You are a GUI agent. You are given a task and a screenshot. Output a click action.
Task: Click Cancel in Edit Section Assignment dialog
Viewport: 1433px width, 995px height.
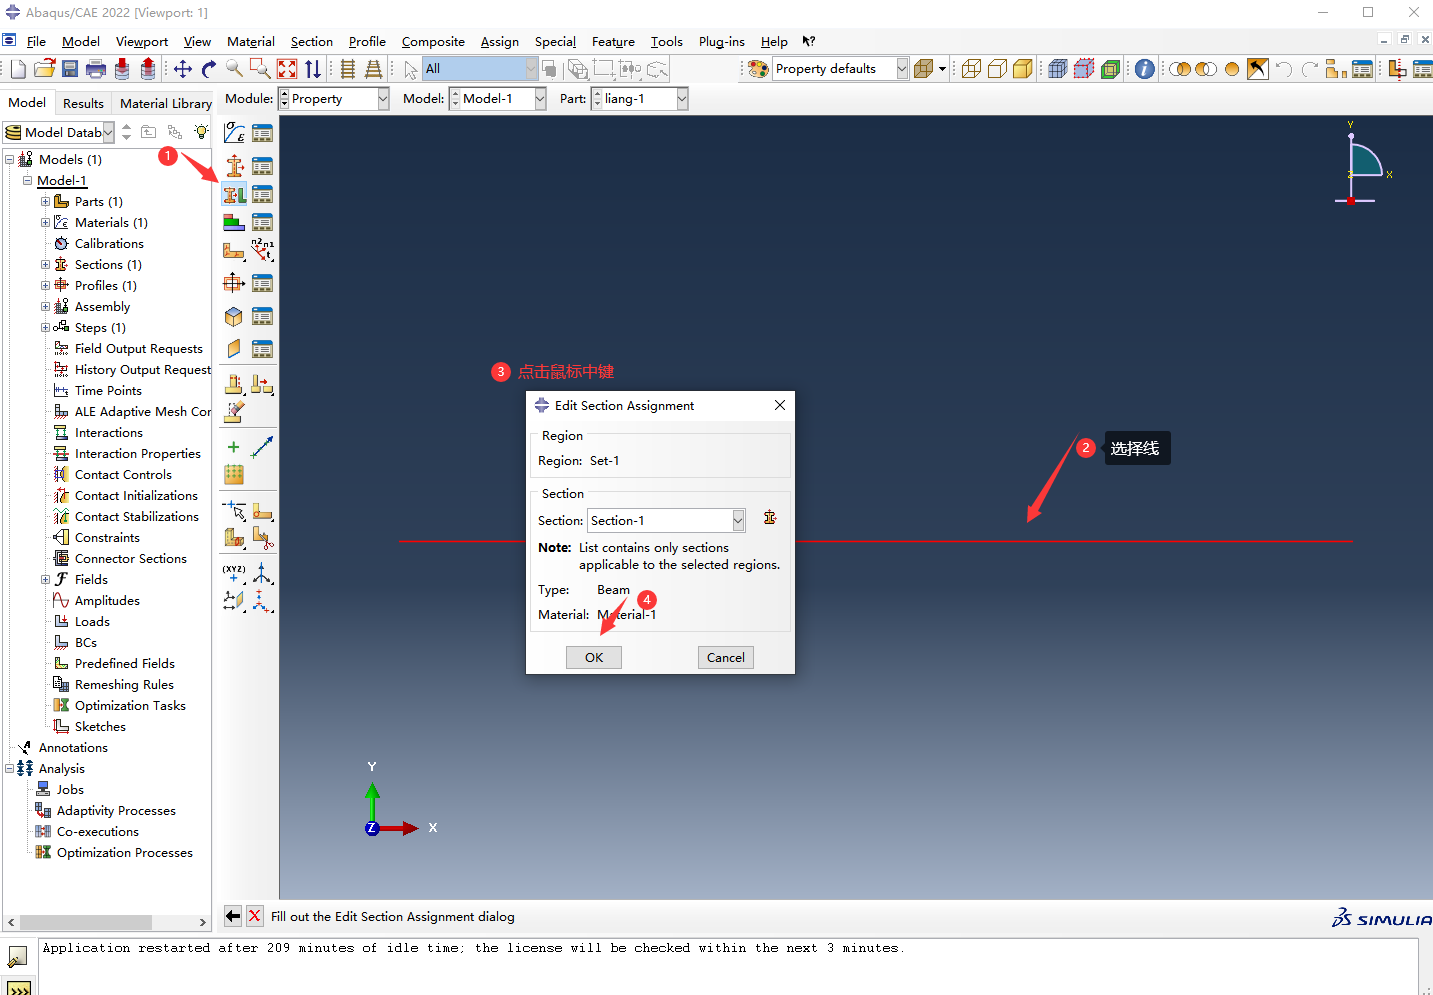click(x=725, y=658)
